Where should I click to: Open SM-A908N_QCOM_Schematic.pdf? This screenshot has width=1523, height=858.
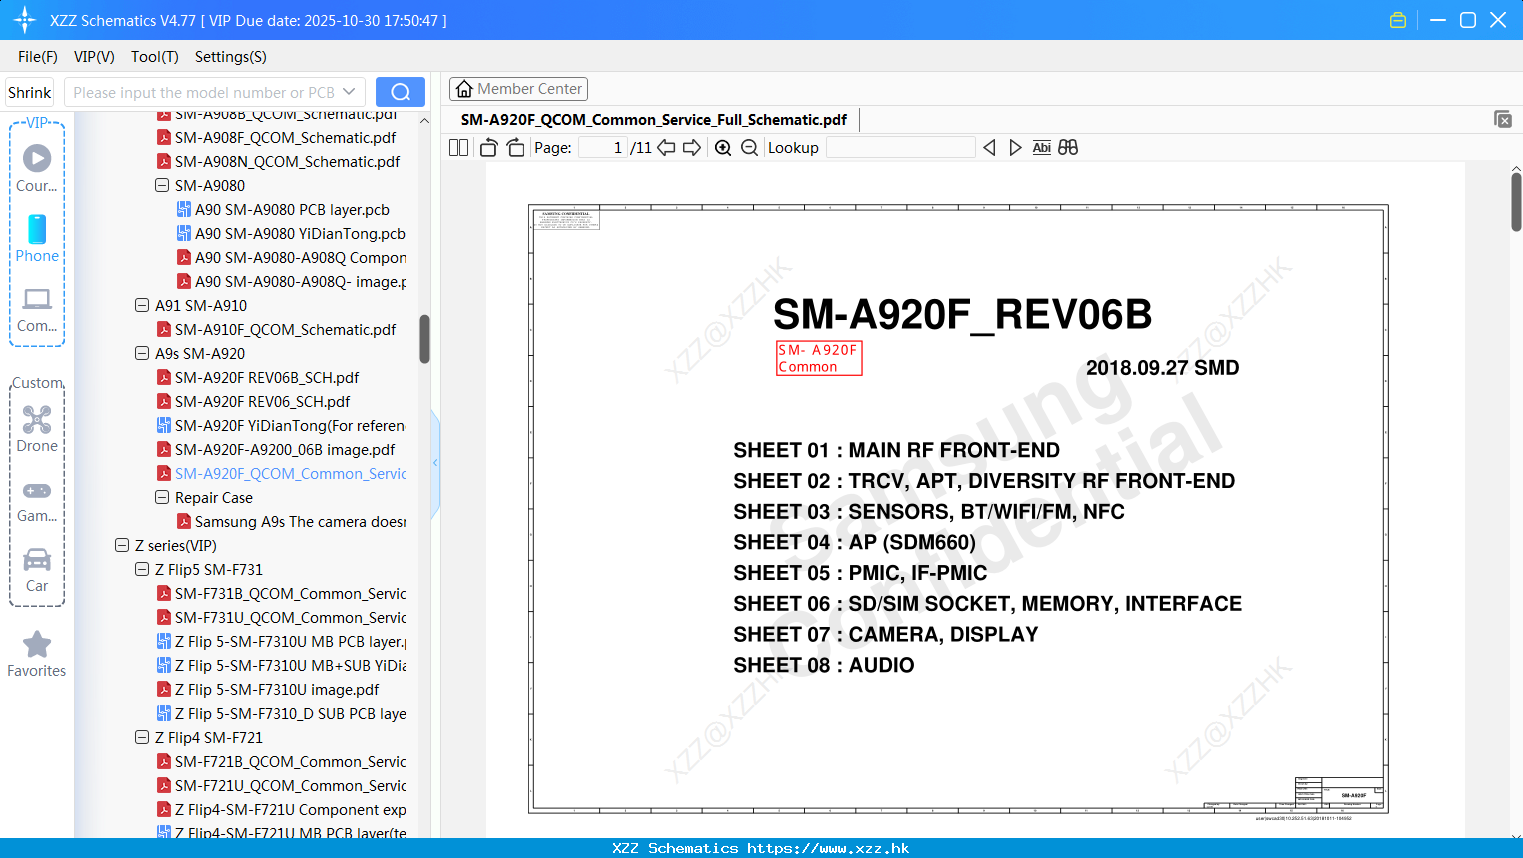point(287,161)
